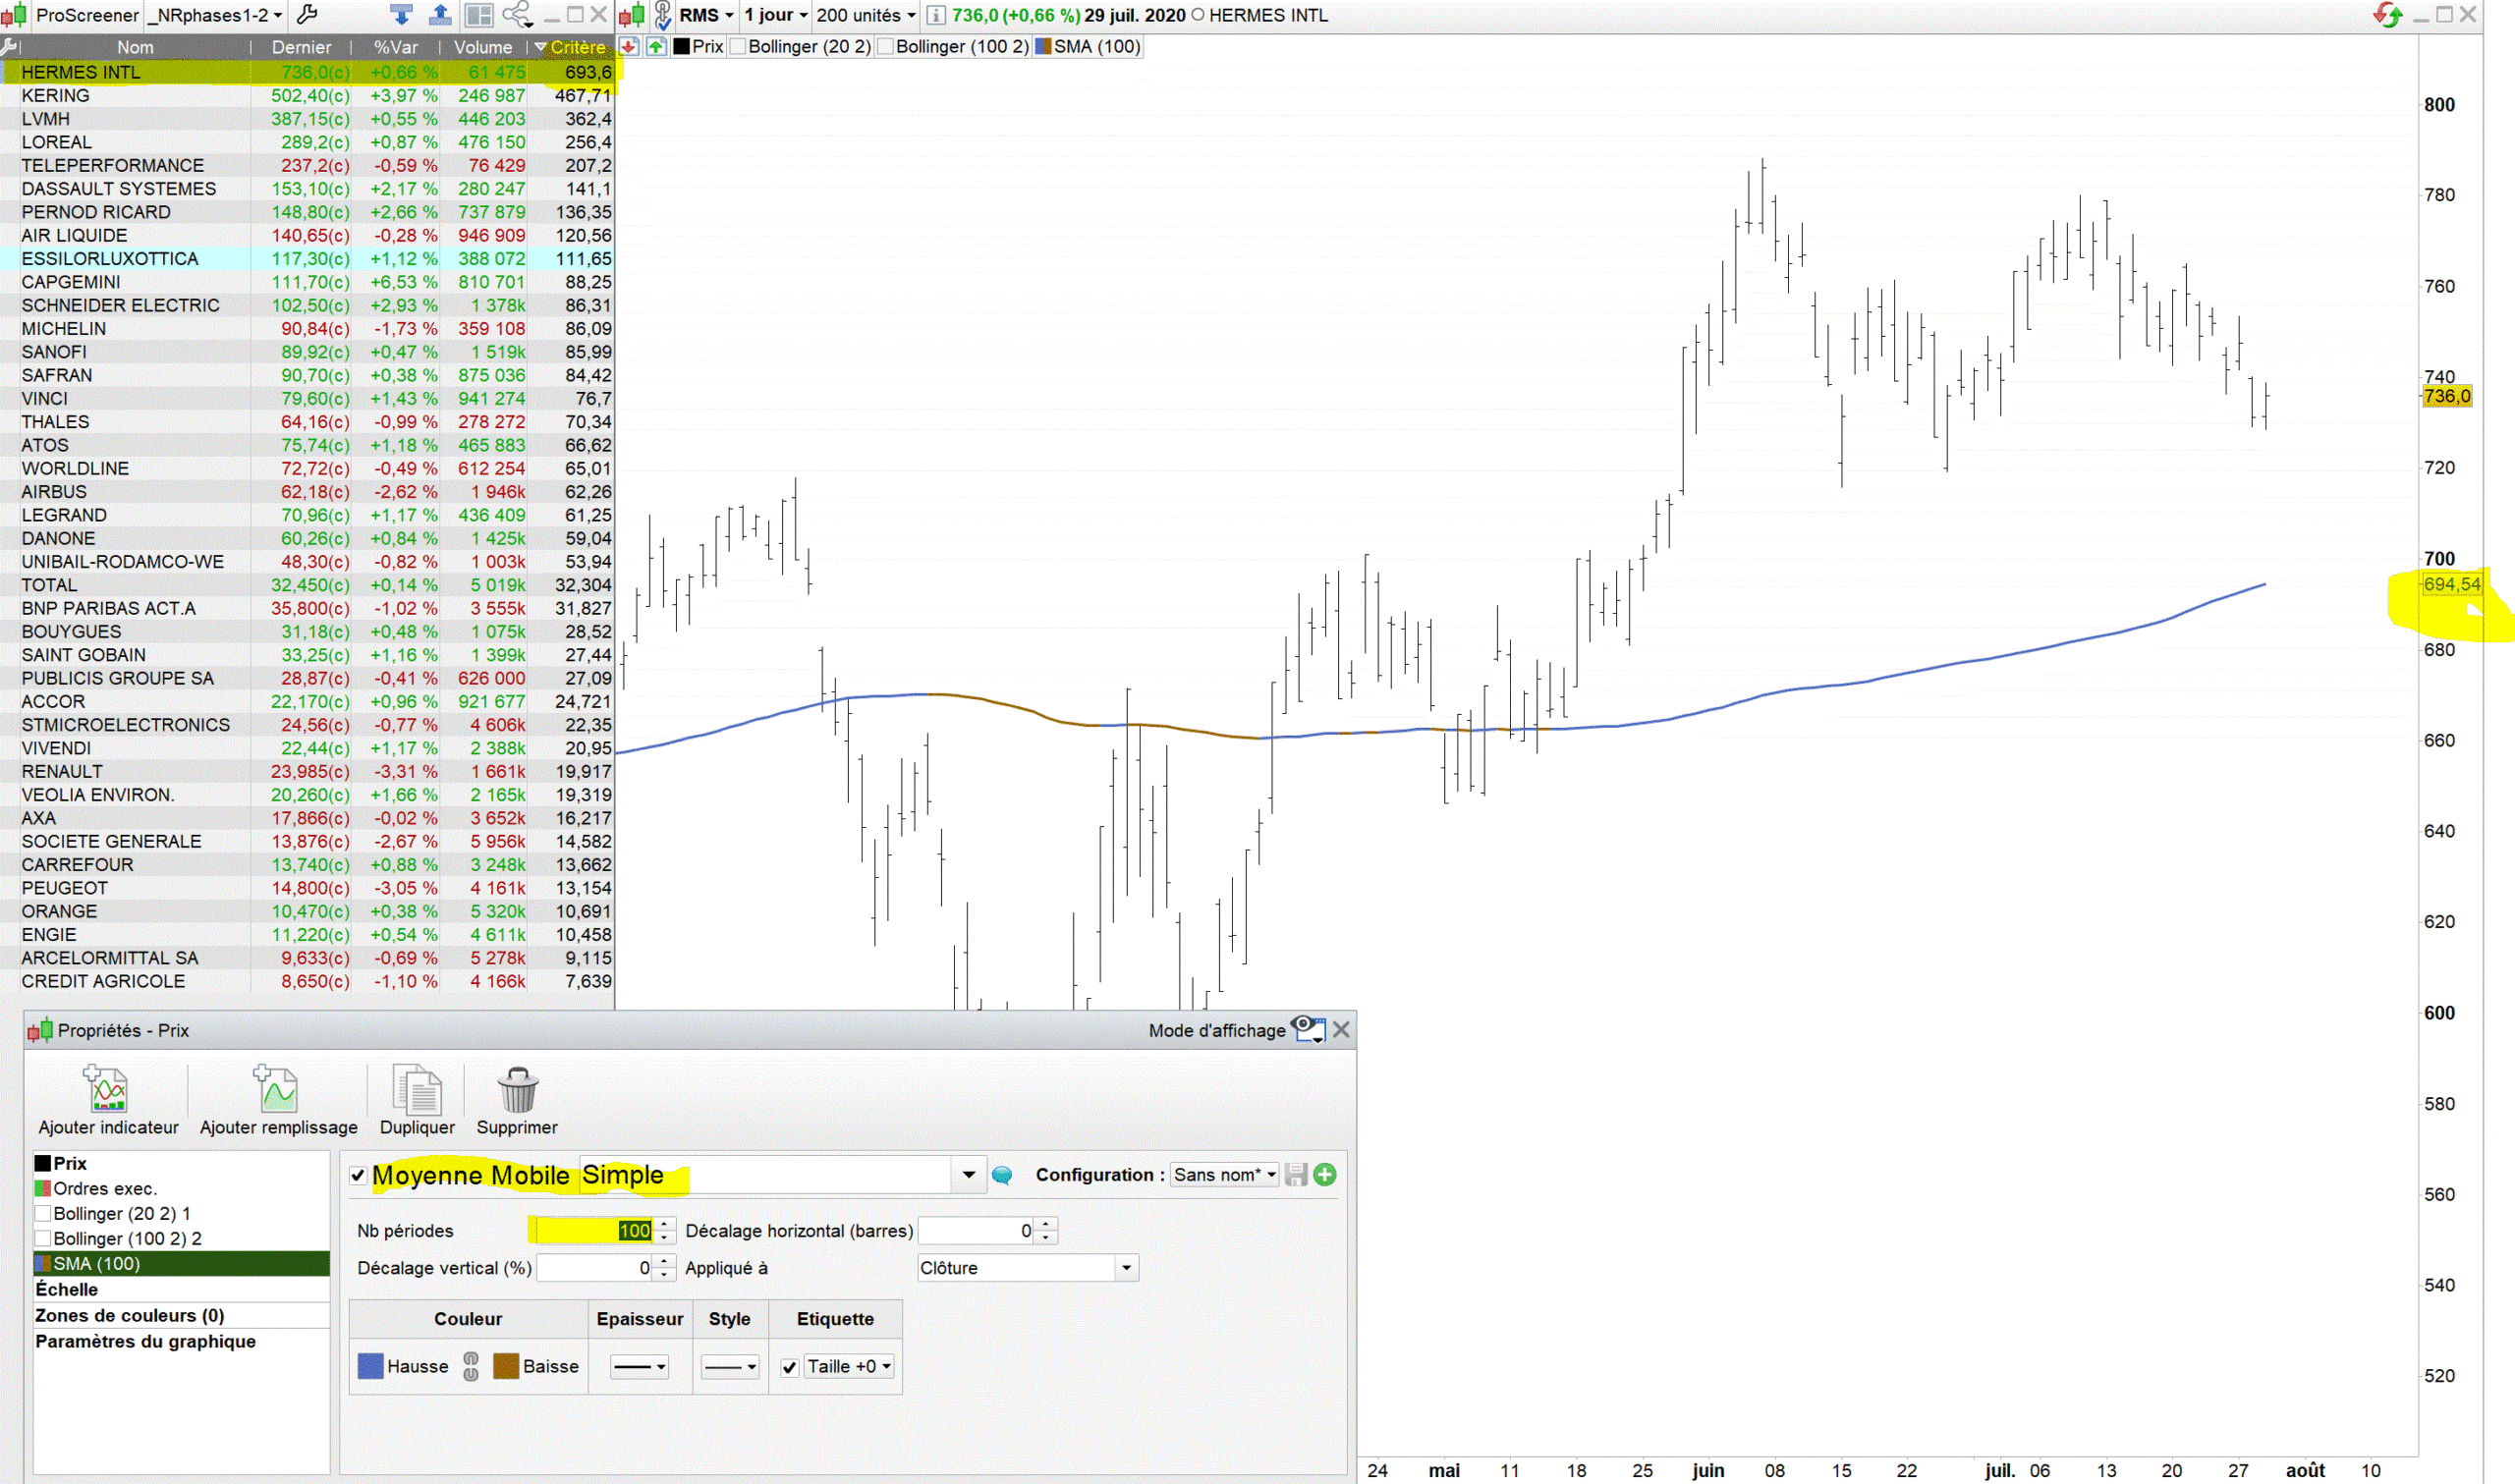Sort the screener by the Volume column
The image size is (2515, 1484).
click(482, 47)
